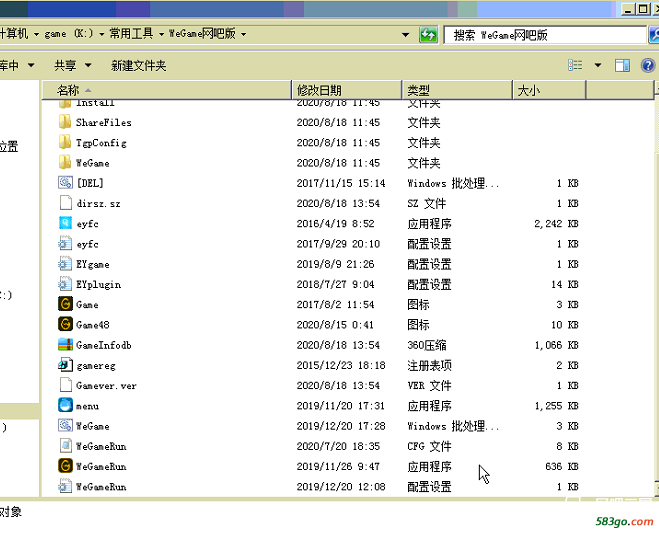
Task: Sort by 修改日期 column header
Action: click(319, 90)
